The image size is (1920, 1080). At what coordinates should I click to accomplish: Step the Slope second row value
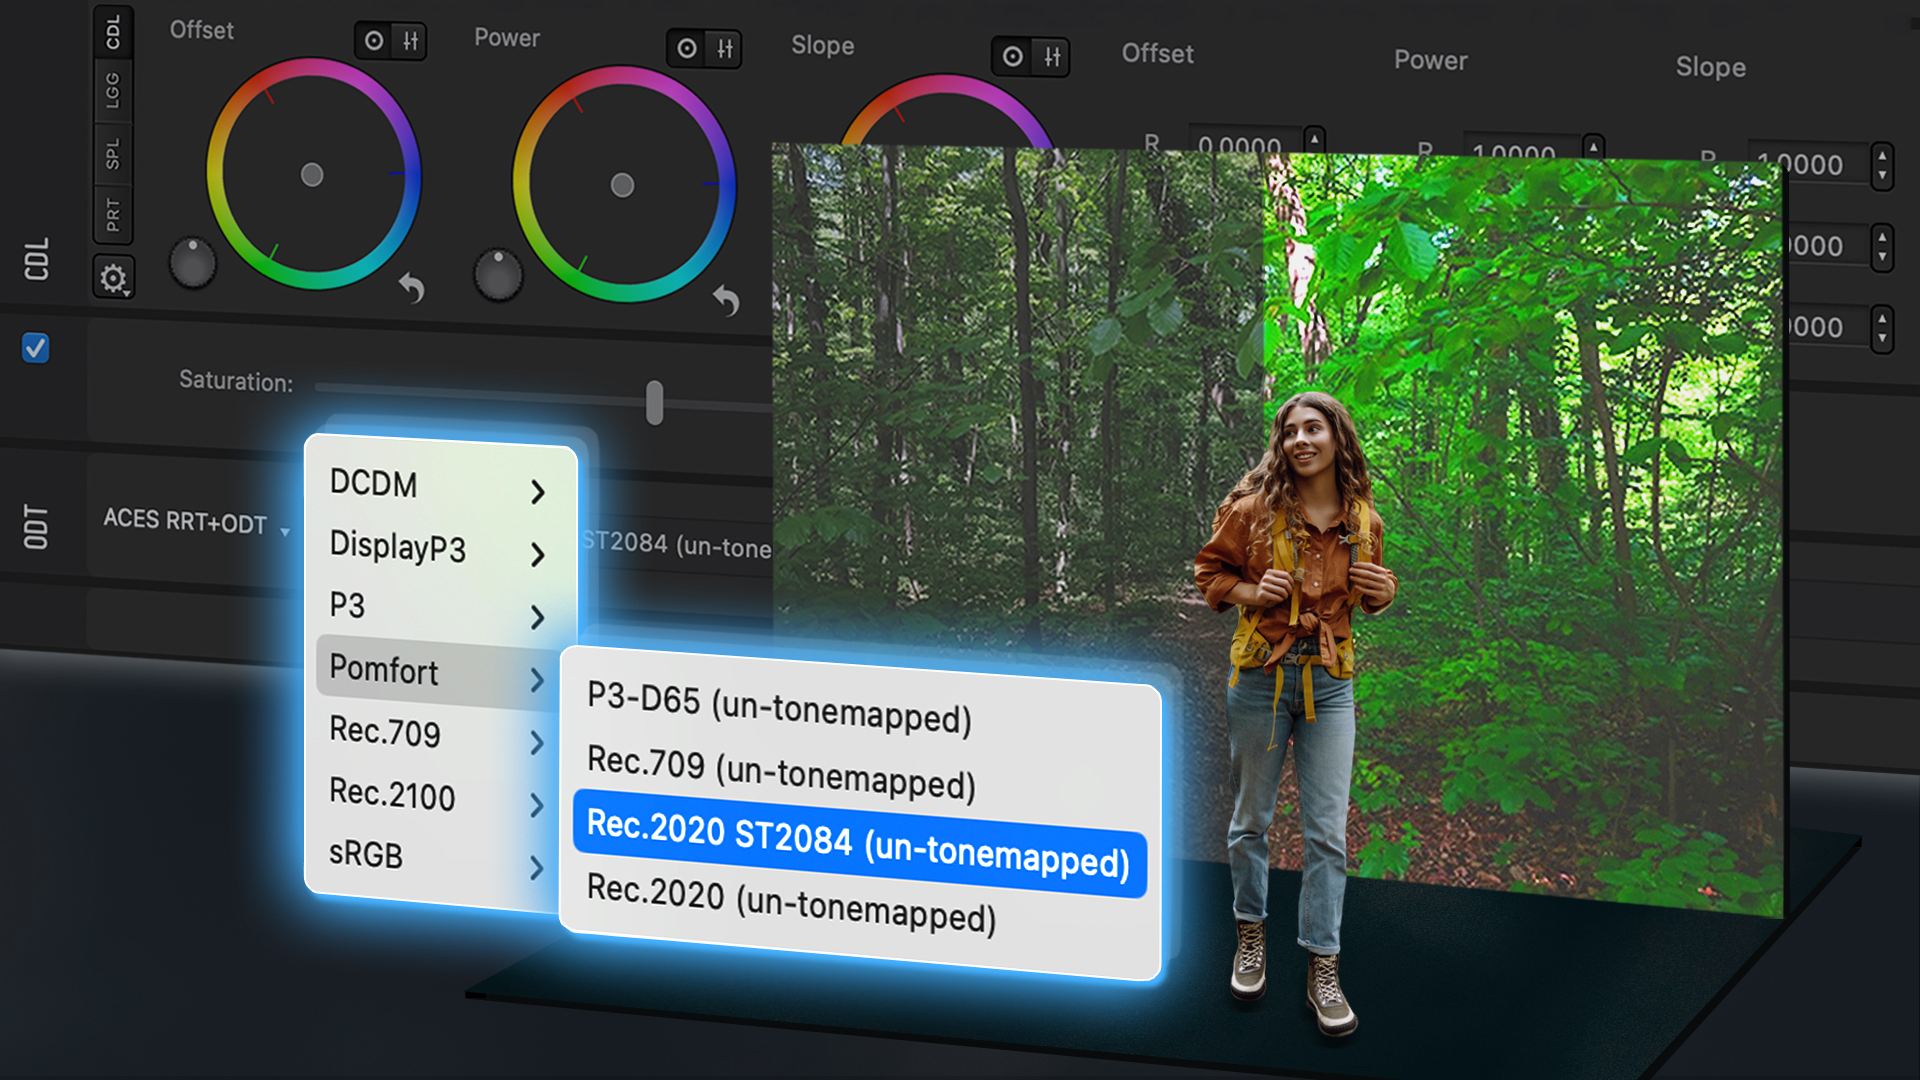(x=1883, y=246)
